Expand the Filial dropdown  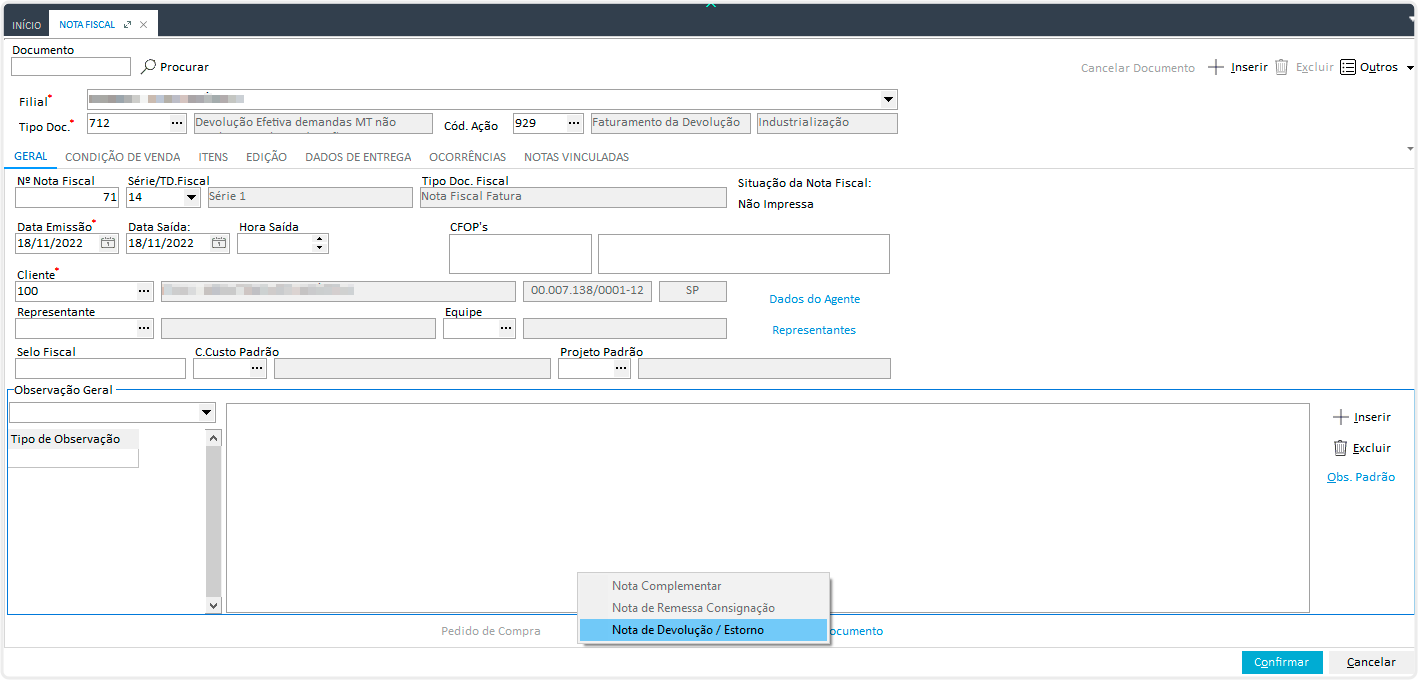click(x=887, y=100)
